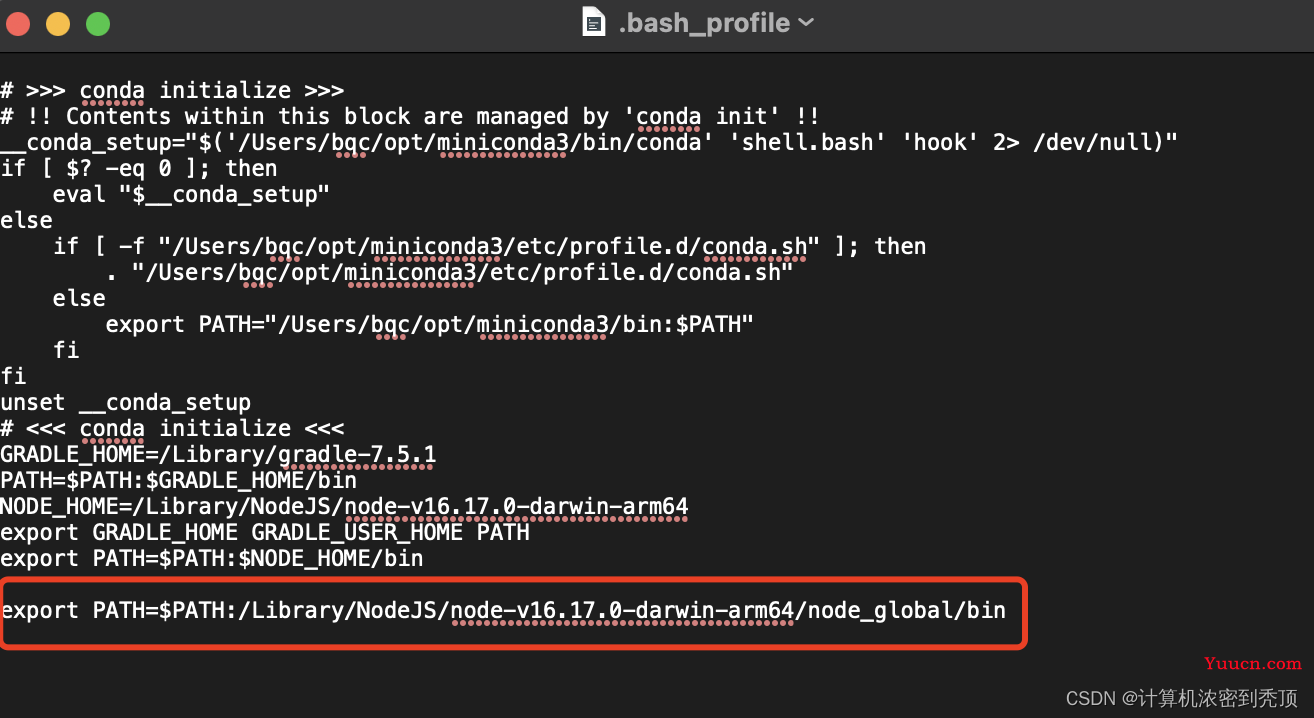The width and height of the screenshot is (1314, 718).
Task: Click the red close window button
Action: (x=19, y=23)
